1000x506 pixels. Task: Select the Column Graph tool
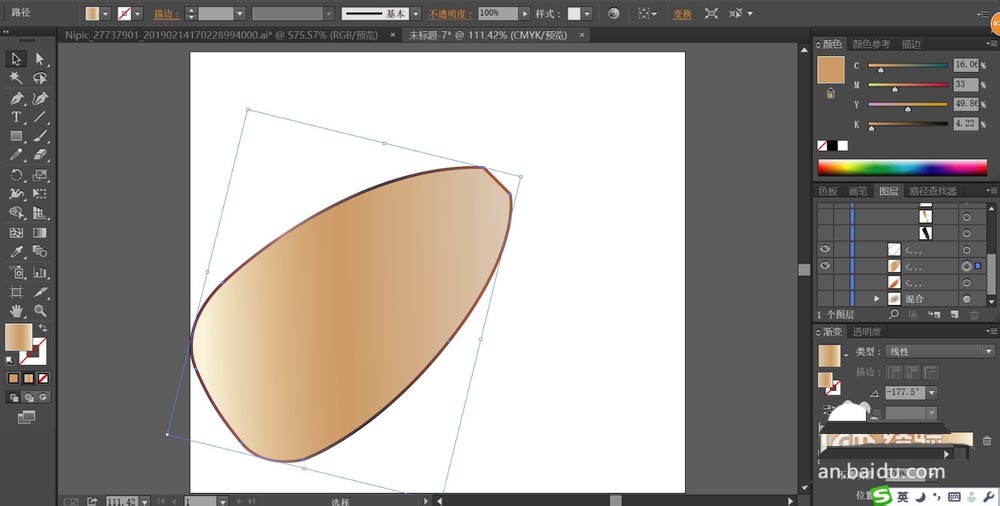click(x=40, y=272)
